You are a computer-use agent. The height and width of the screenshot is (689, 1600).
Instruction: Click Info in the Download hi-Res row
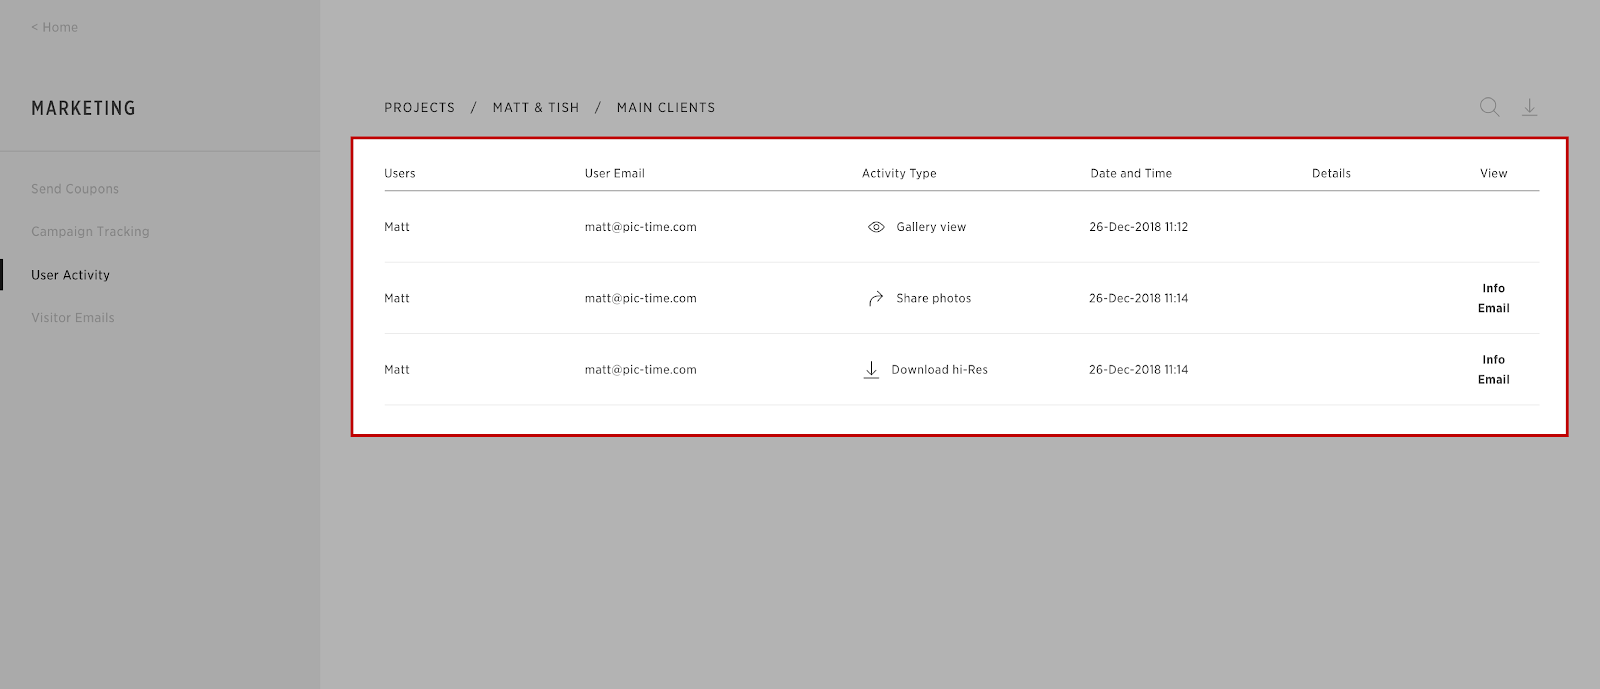click(x=1494, y=359)
